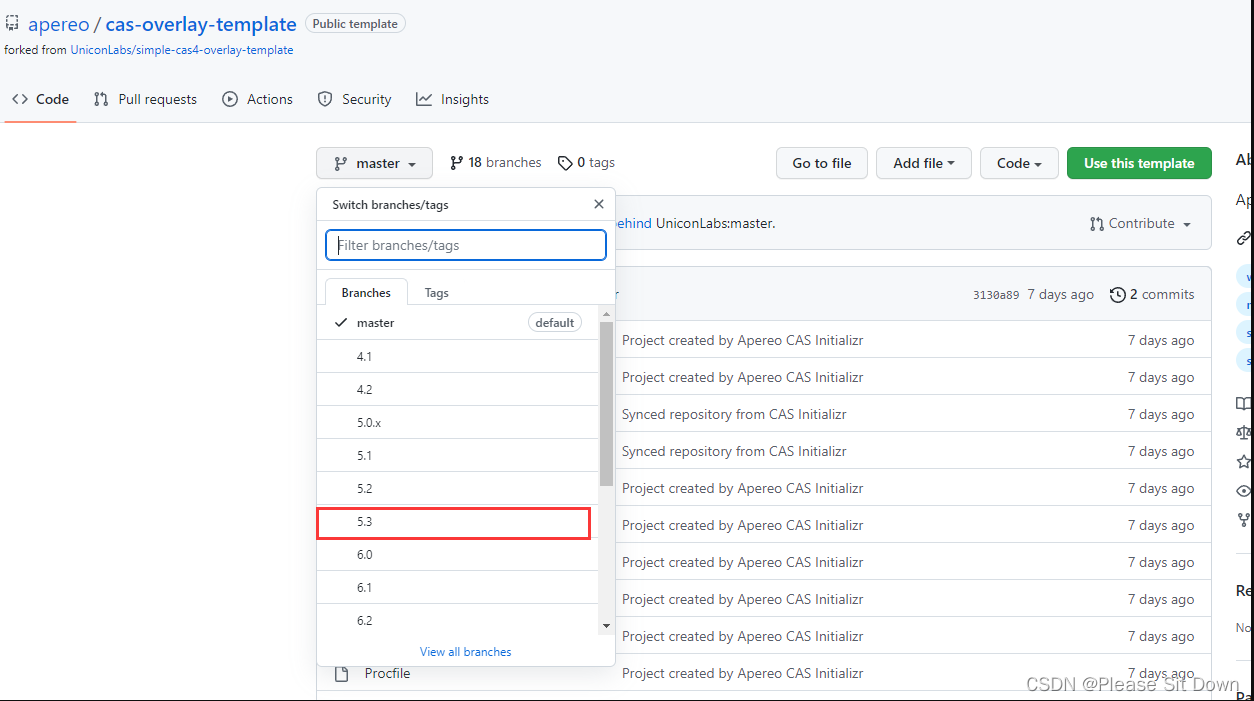
Task: Click the branch list scrollbar thumb
Action: point(606,403)
